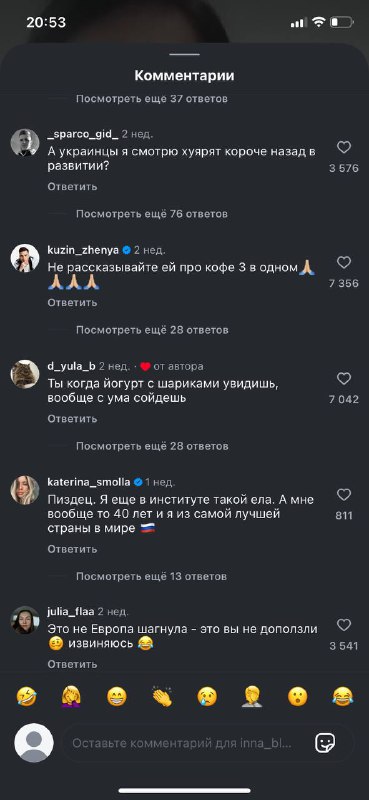
Task: Open d_yula_b's cat avatar thumbnail
Action: (25, 374)
